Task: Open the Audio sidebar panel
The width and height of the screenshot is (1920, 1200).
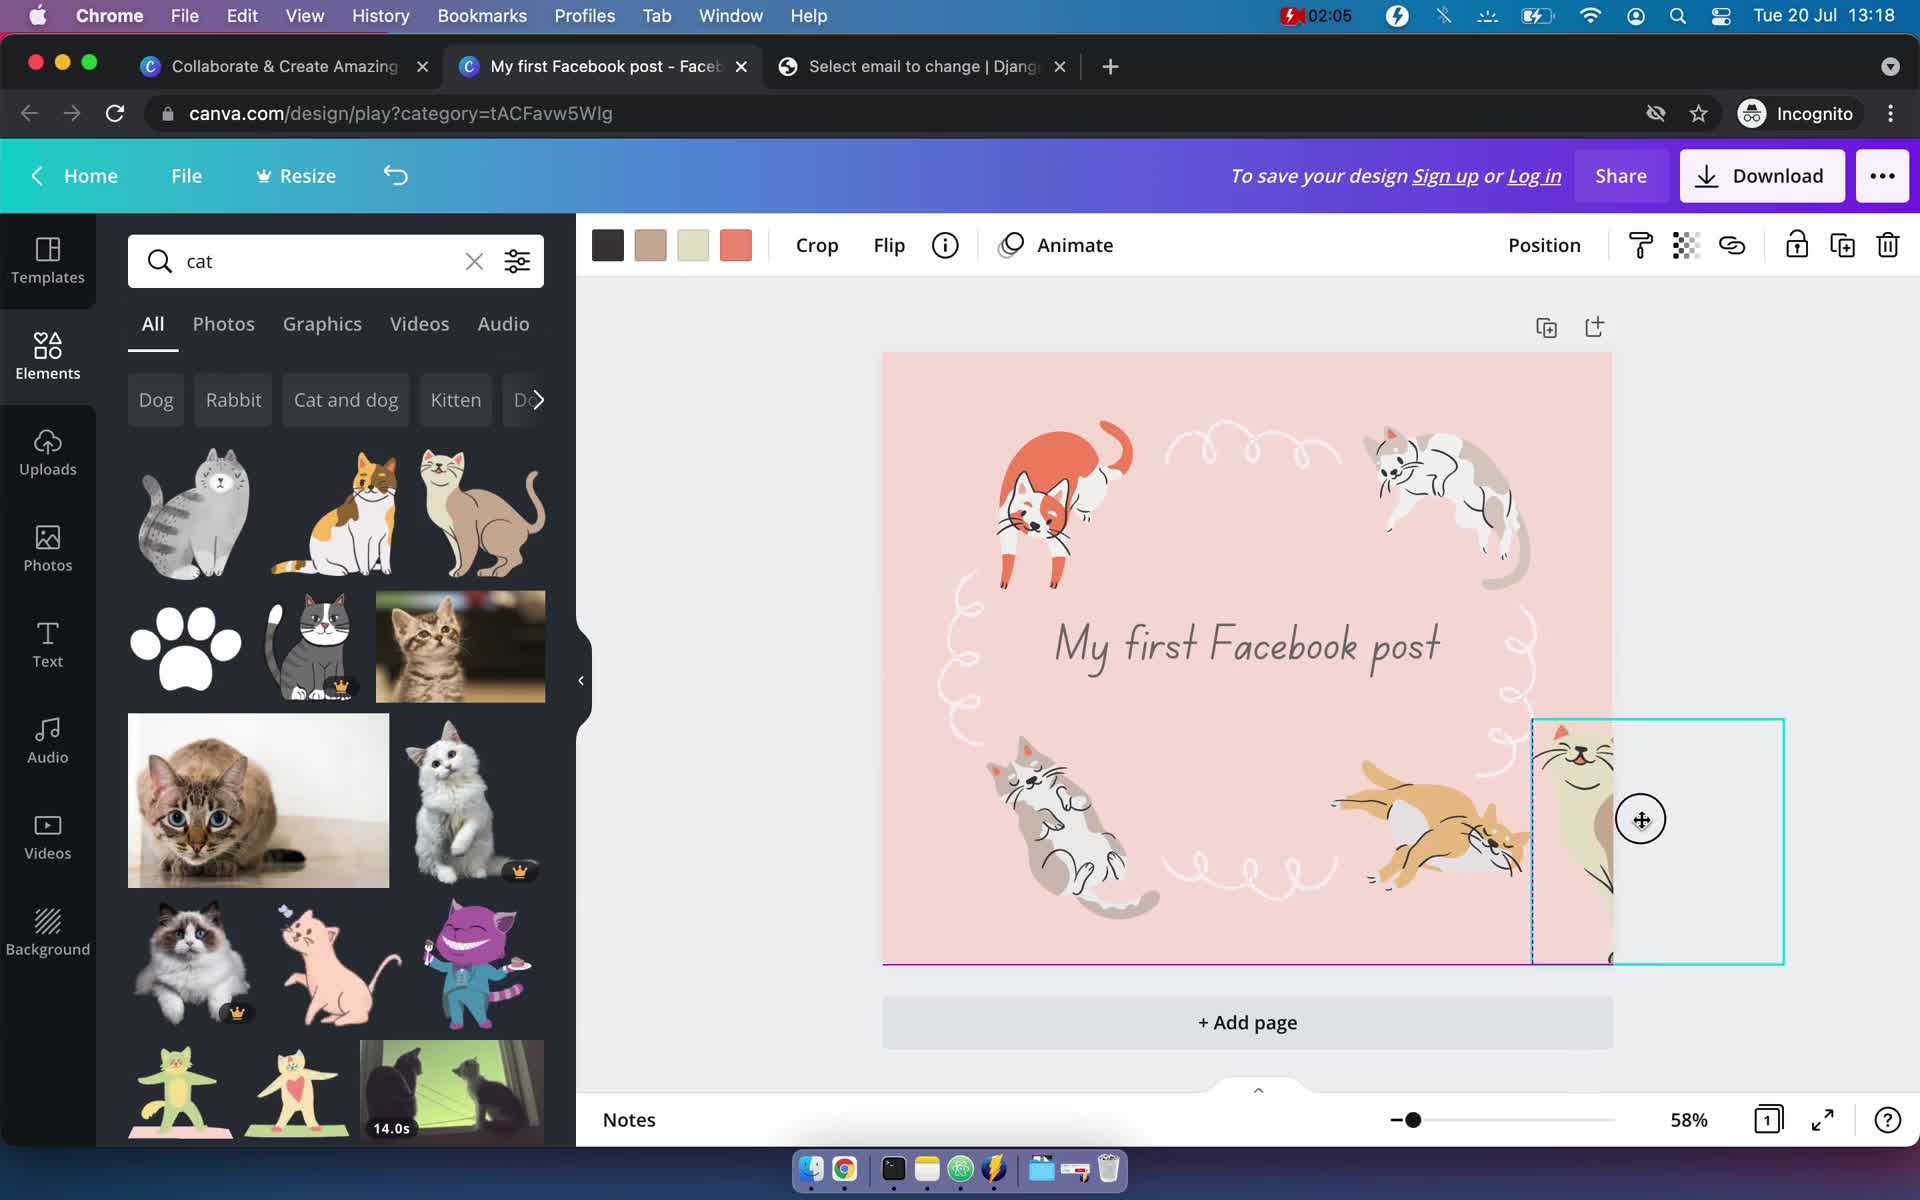Action: (x=48, y=740)
